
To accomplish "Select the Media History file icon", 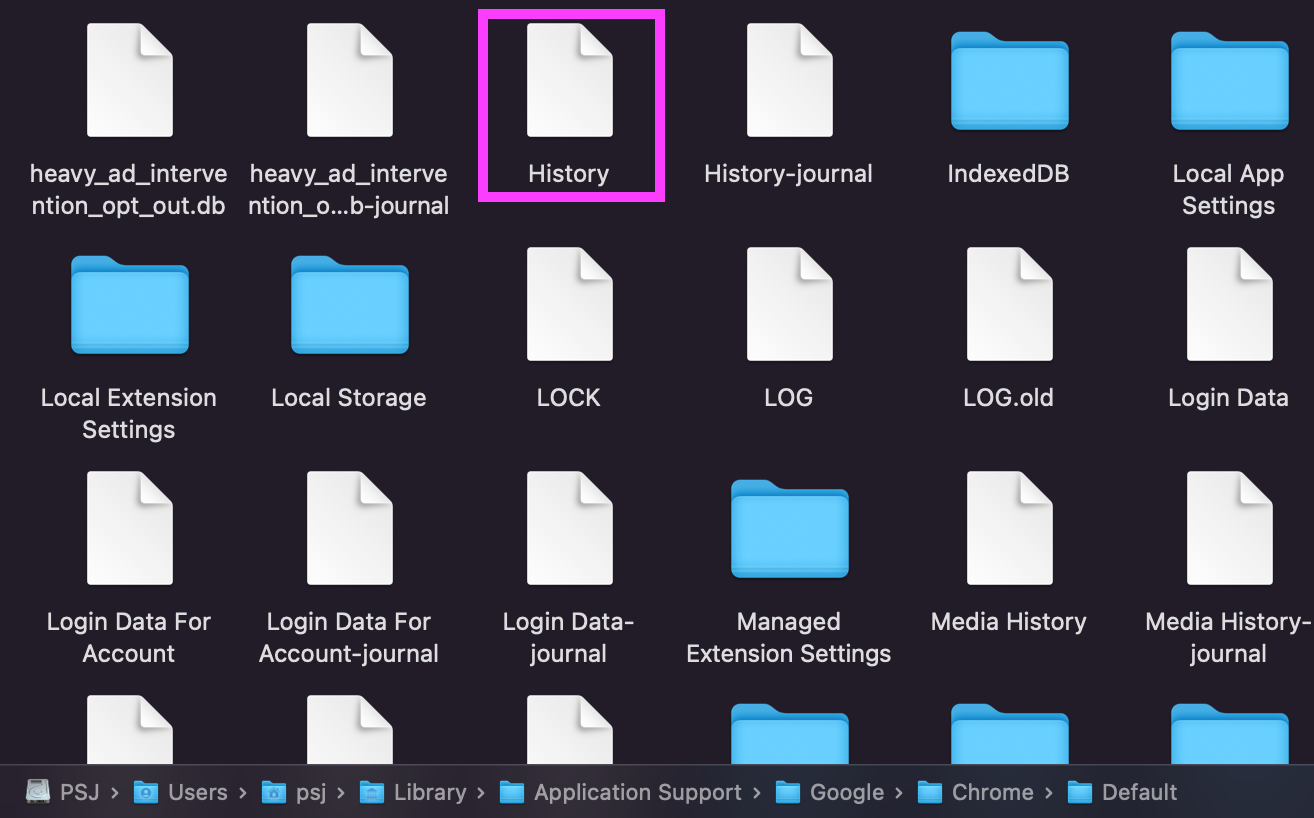I will point(1010,528).
